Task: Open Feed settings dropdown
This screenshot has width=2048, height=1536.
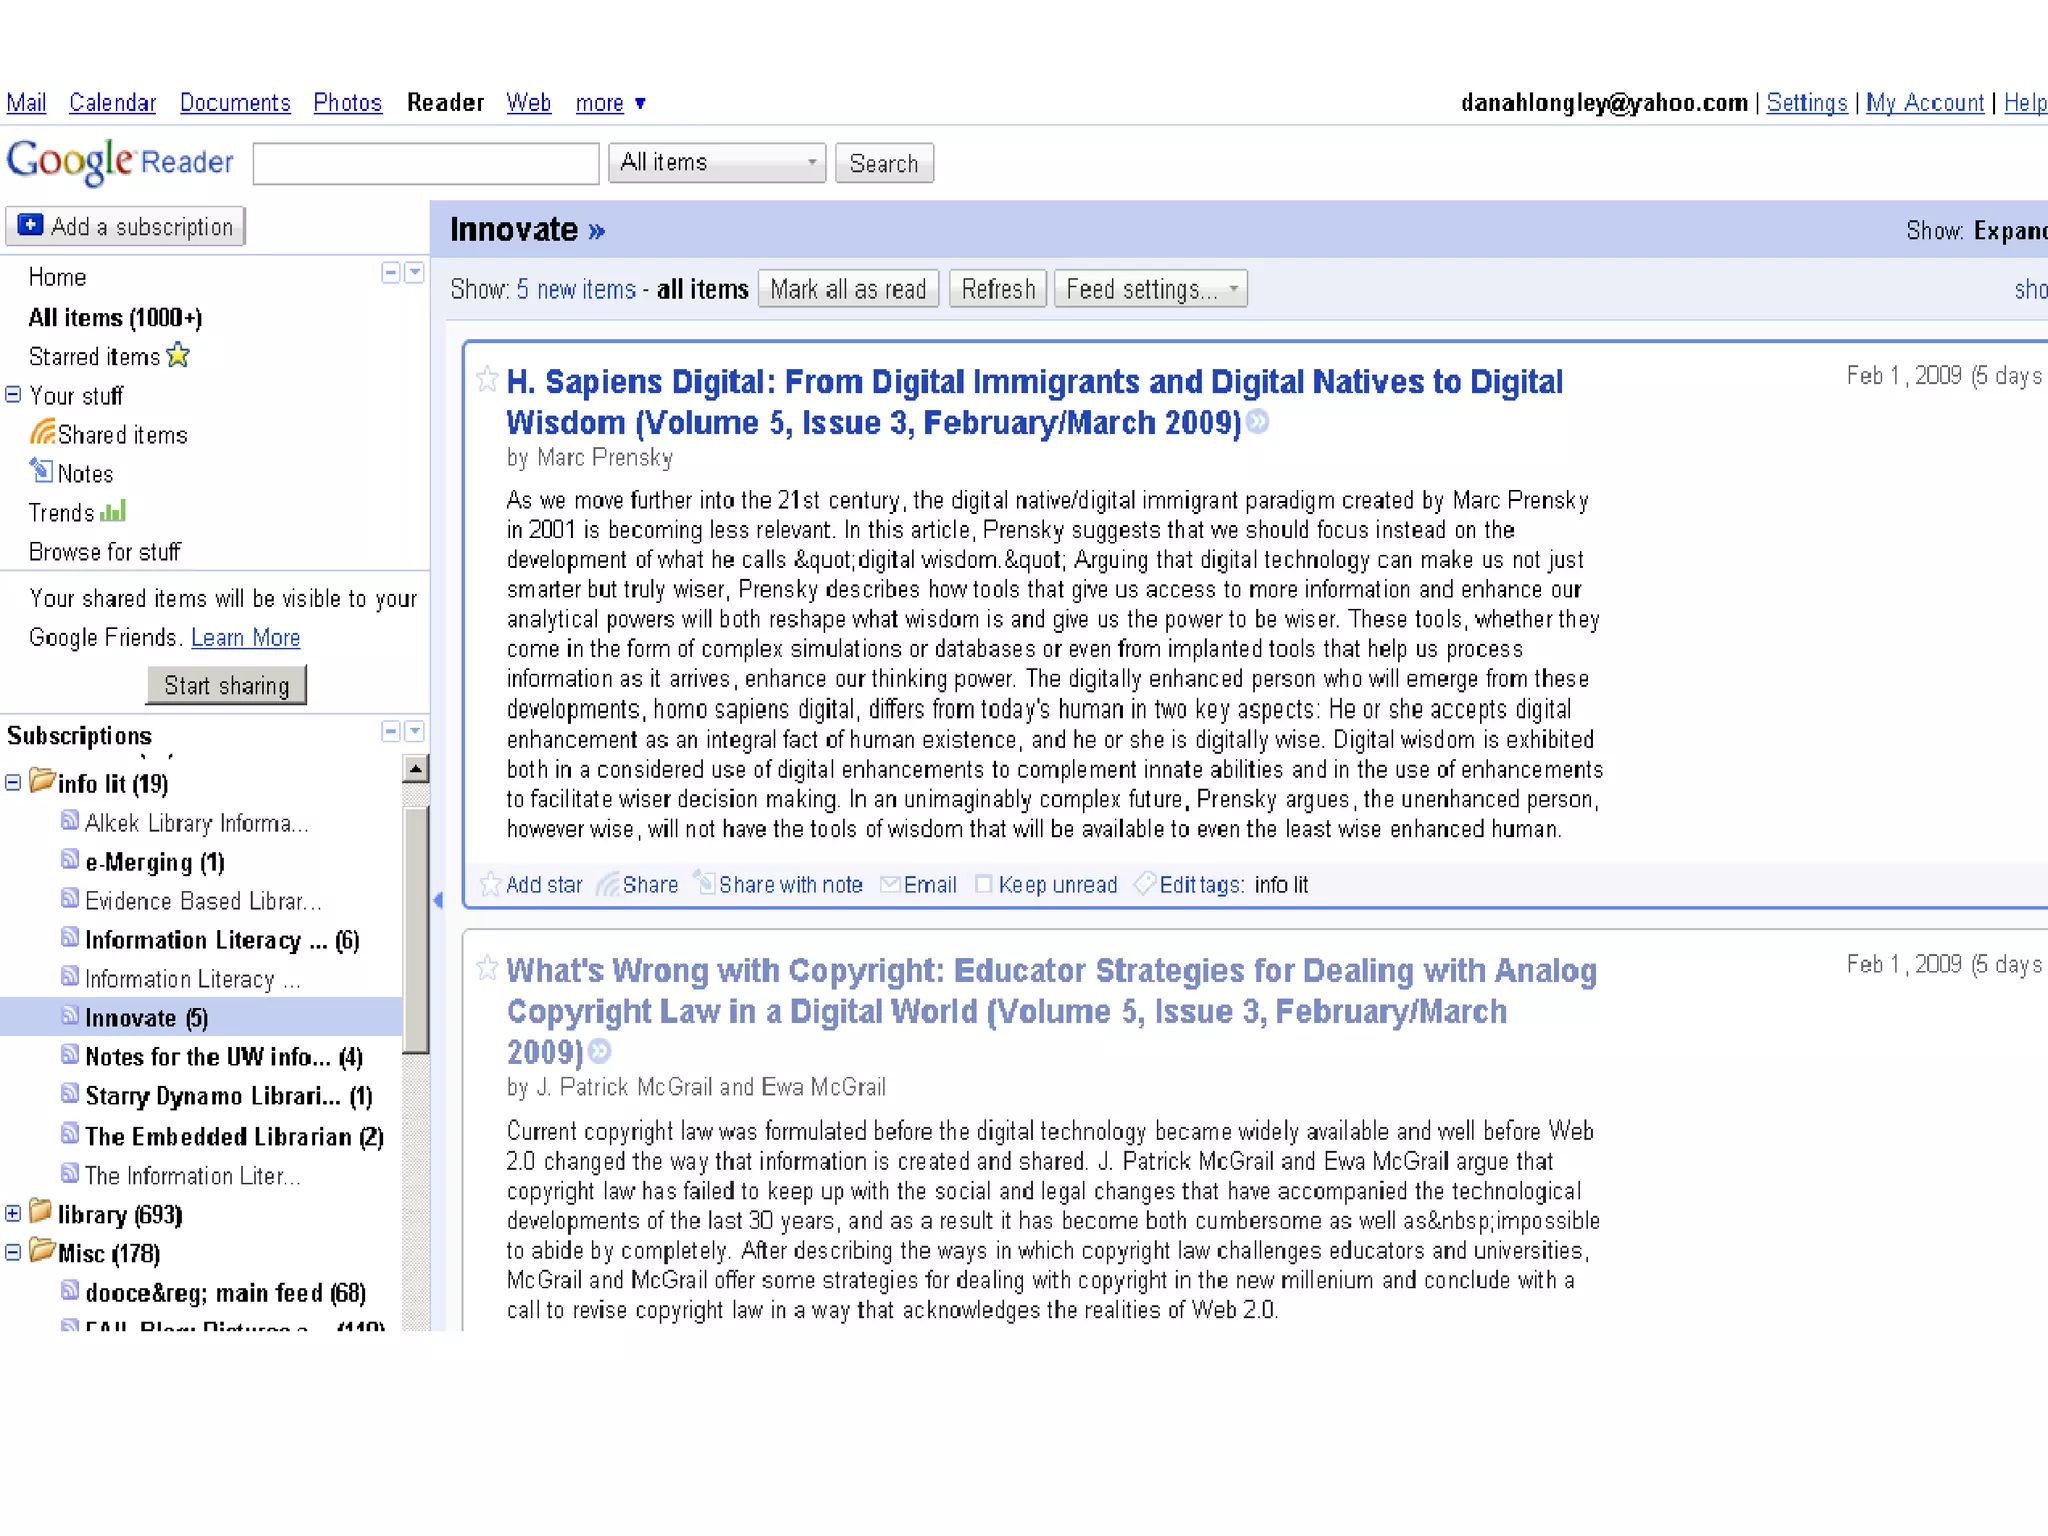Action: click(x=1150, y=289)
